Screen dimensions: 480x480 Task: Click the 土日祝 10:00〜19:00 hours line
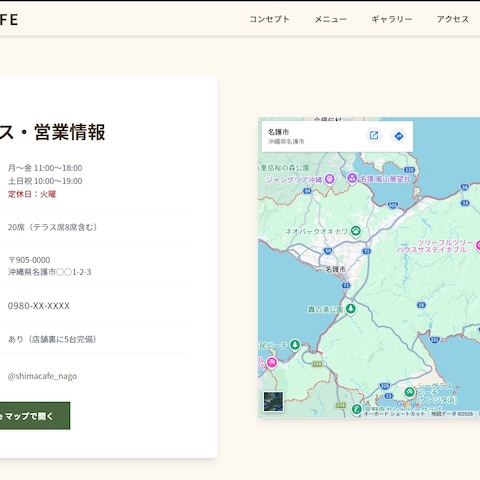point(45,181)
